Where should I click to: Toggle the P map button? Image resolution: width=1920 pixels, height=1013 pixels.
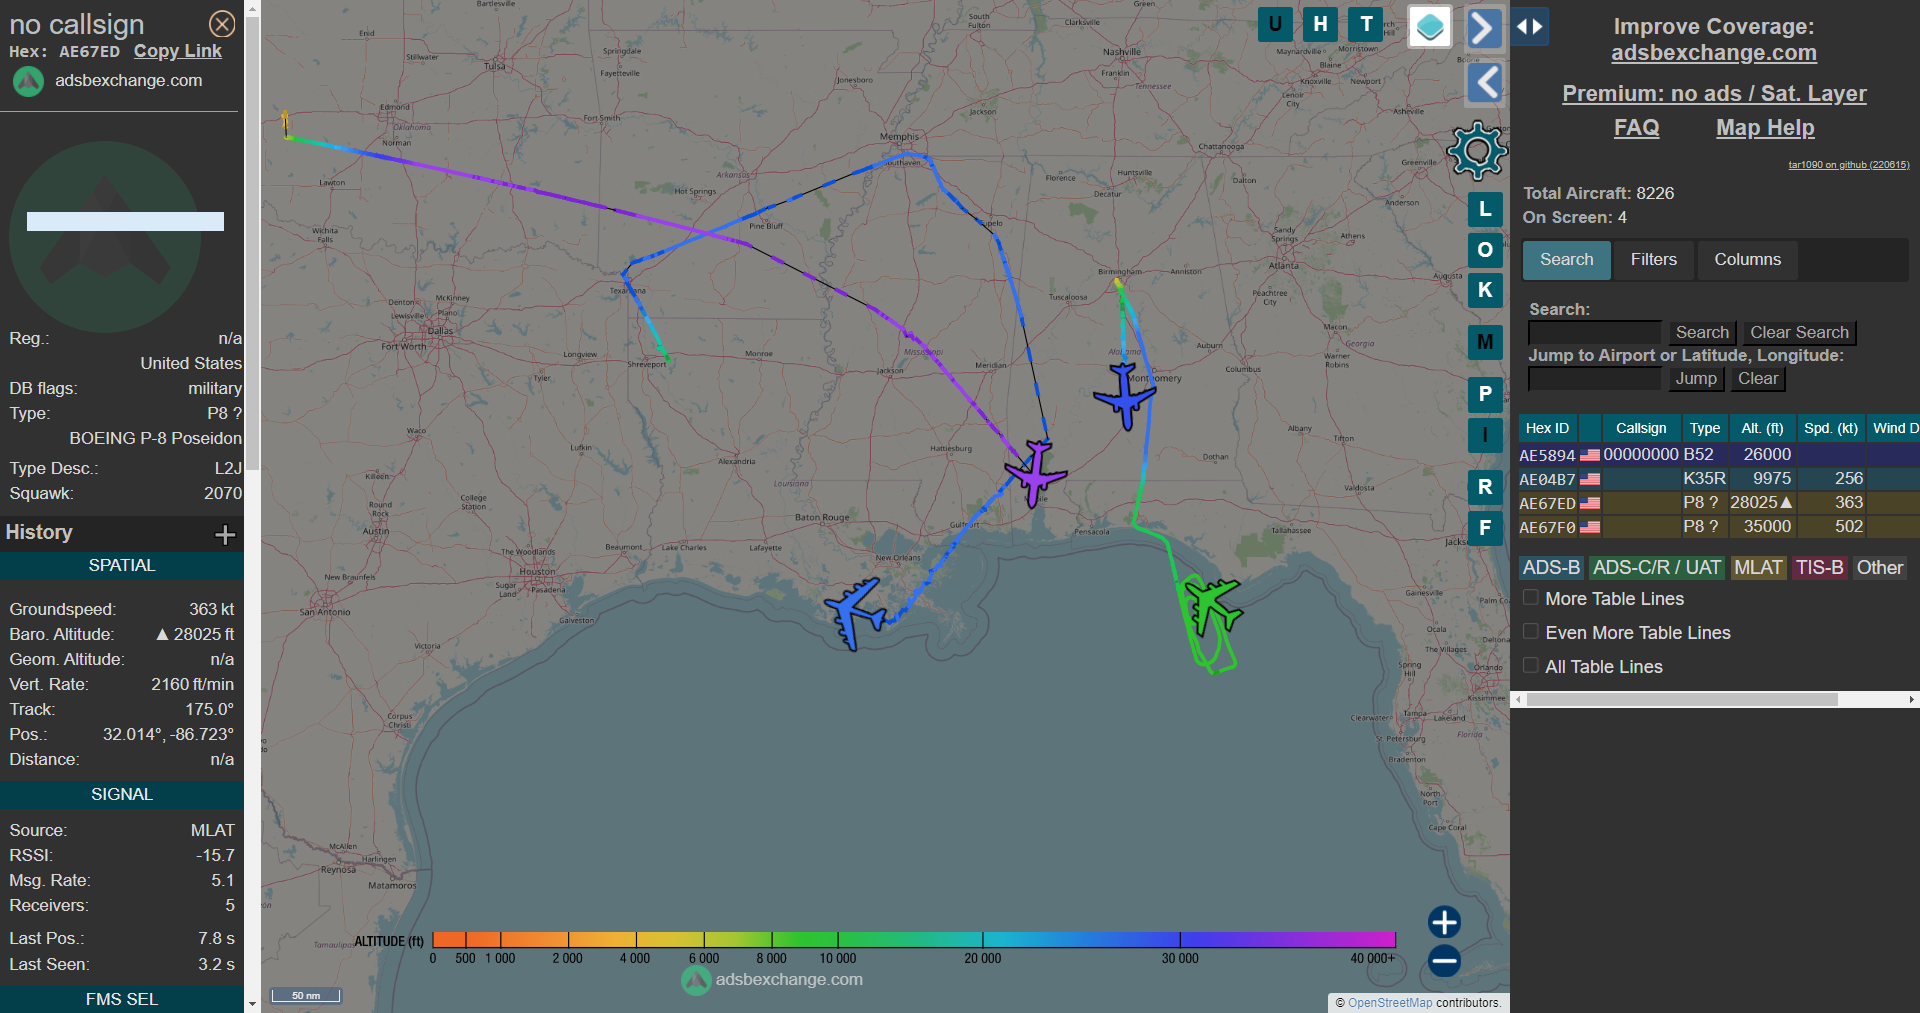pos(1485,394)
